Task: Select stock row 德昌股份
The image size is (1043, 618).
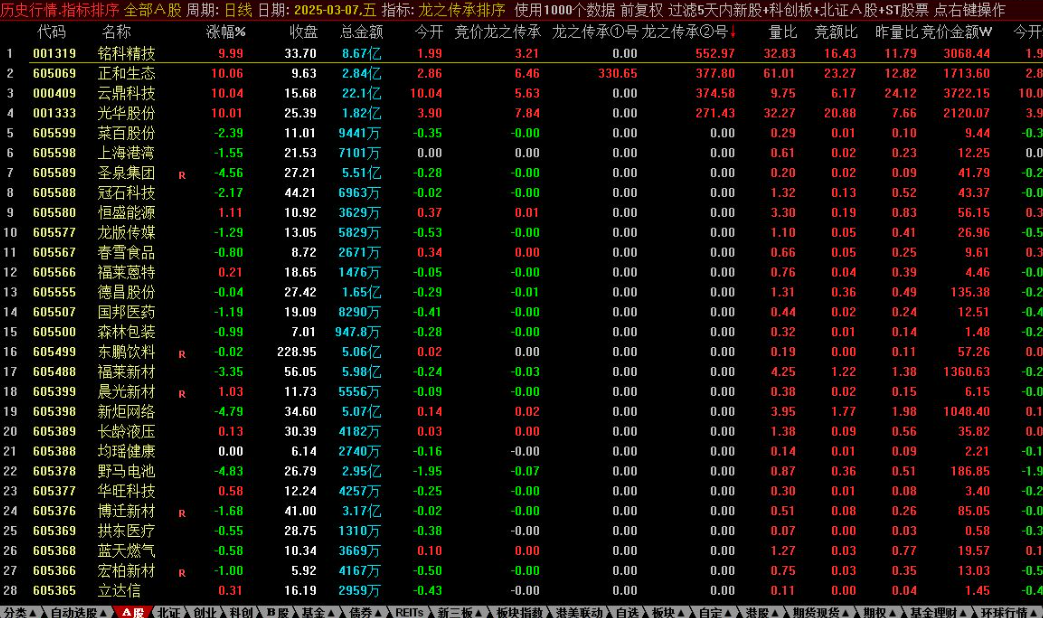Action: click(522, 292)
